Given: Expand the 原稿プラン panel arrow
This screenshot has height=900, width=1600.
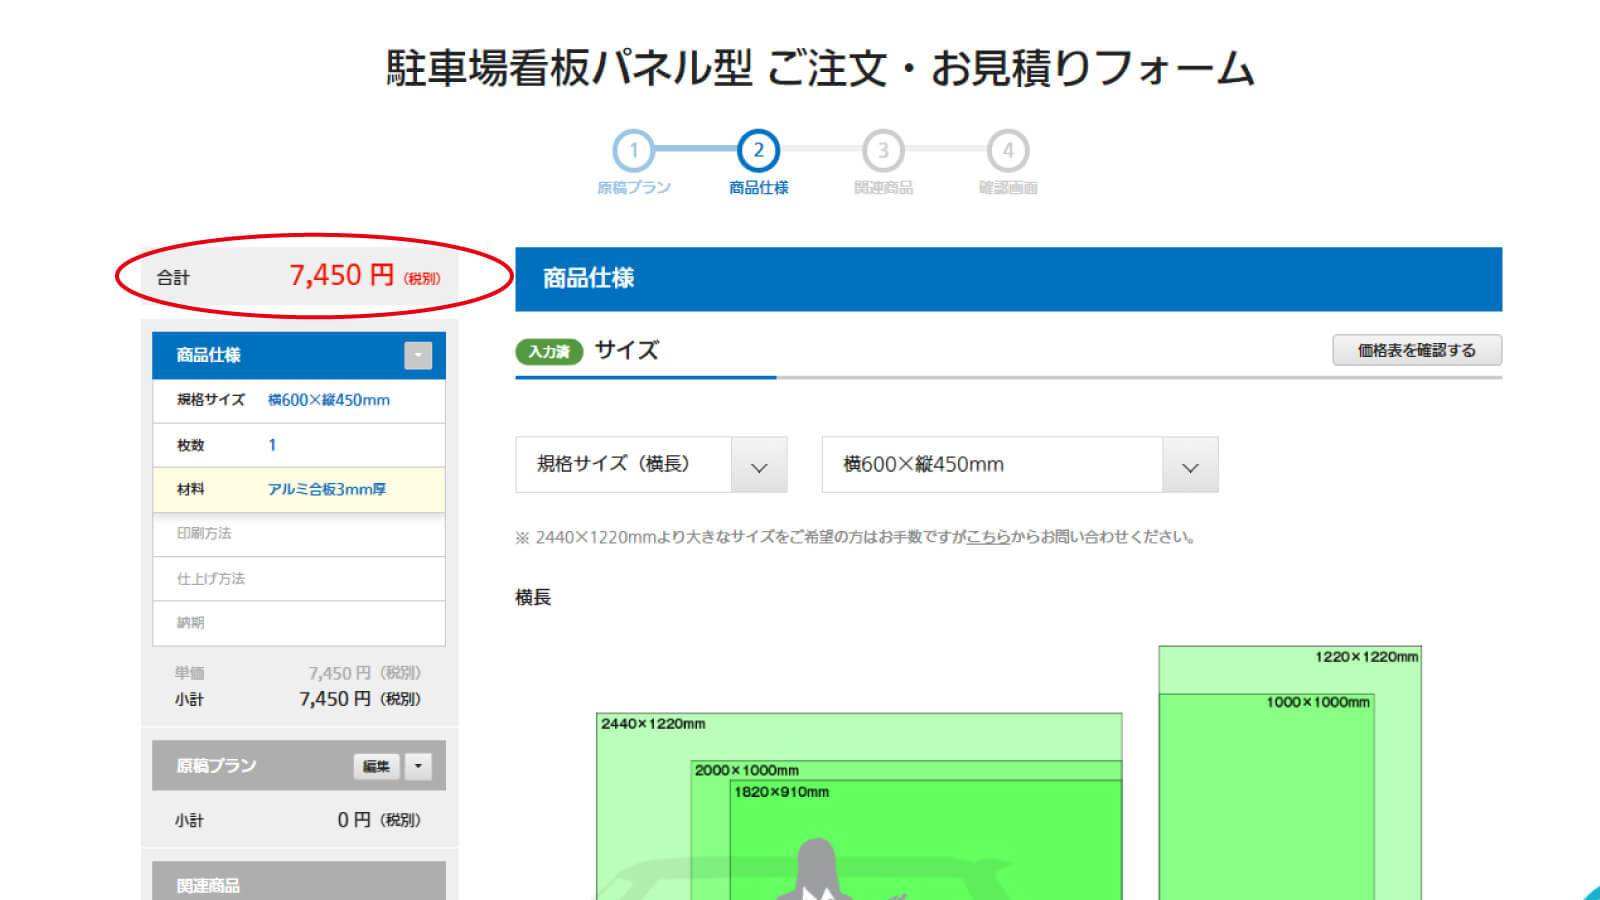Looking at the screenshot, I should point(418,766).
